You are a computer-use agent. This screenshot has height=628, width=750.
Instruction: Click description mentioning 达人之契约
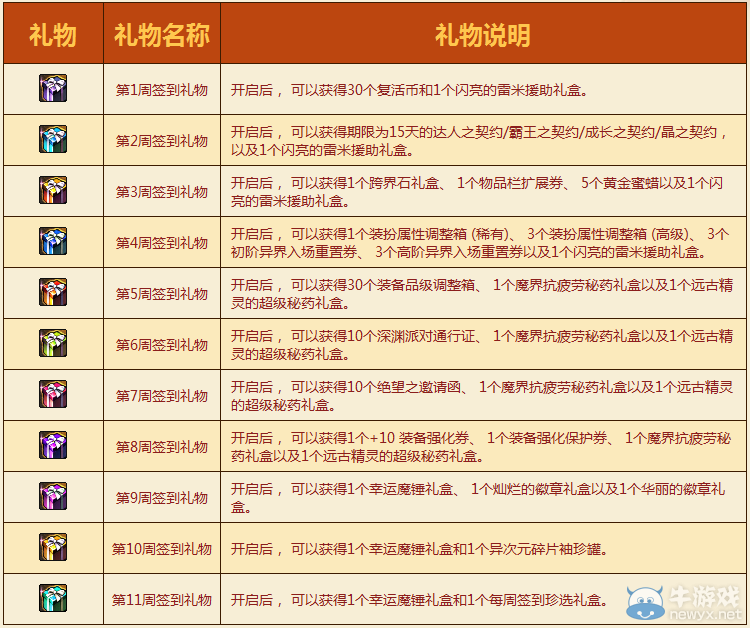coord(483,140)
